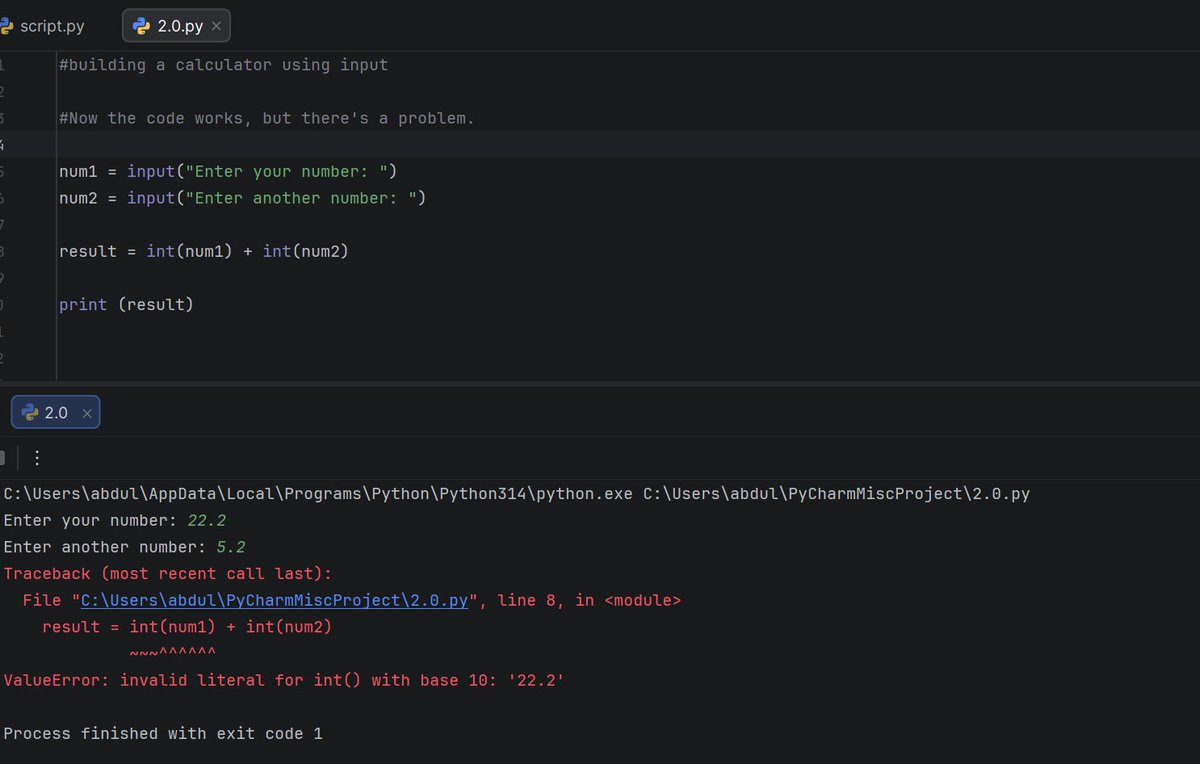Click the Python icon on the 2.0 run tab
This screenshot has height=764, width=1200.
29,412
